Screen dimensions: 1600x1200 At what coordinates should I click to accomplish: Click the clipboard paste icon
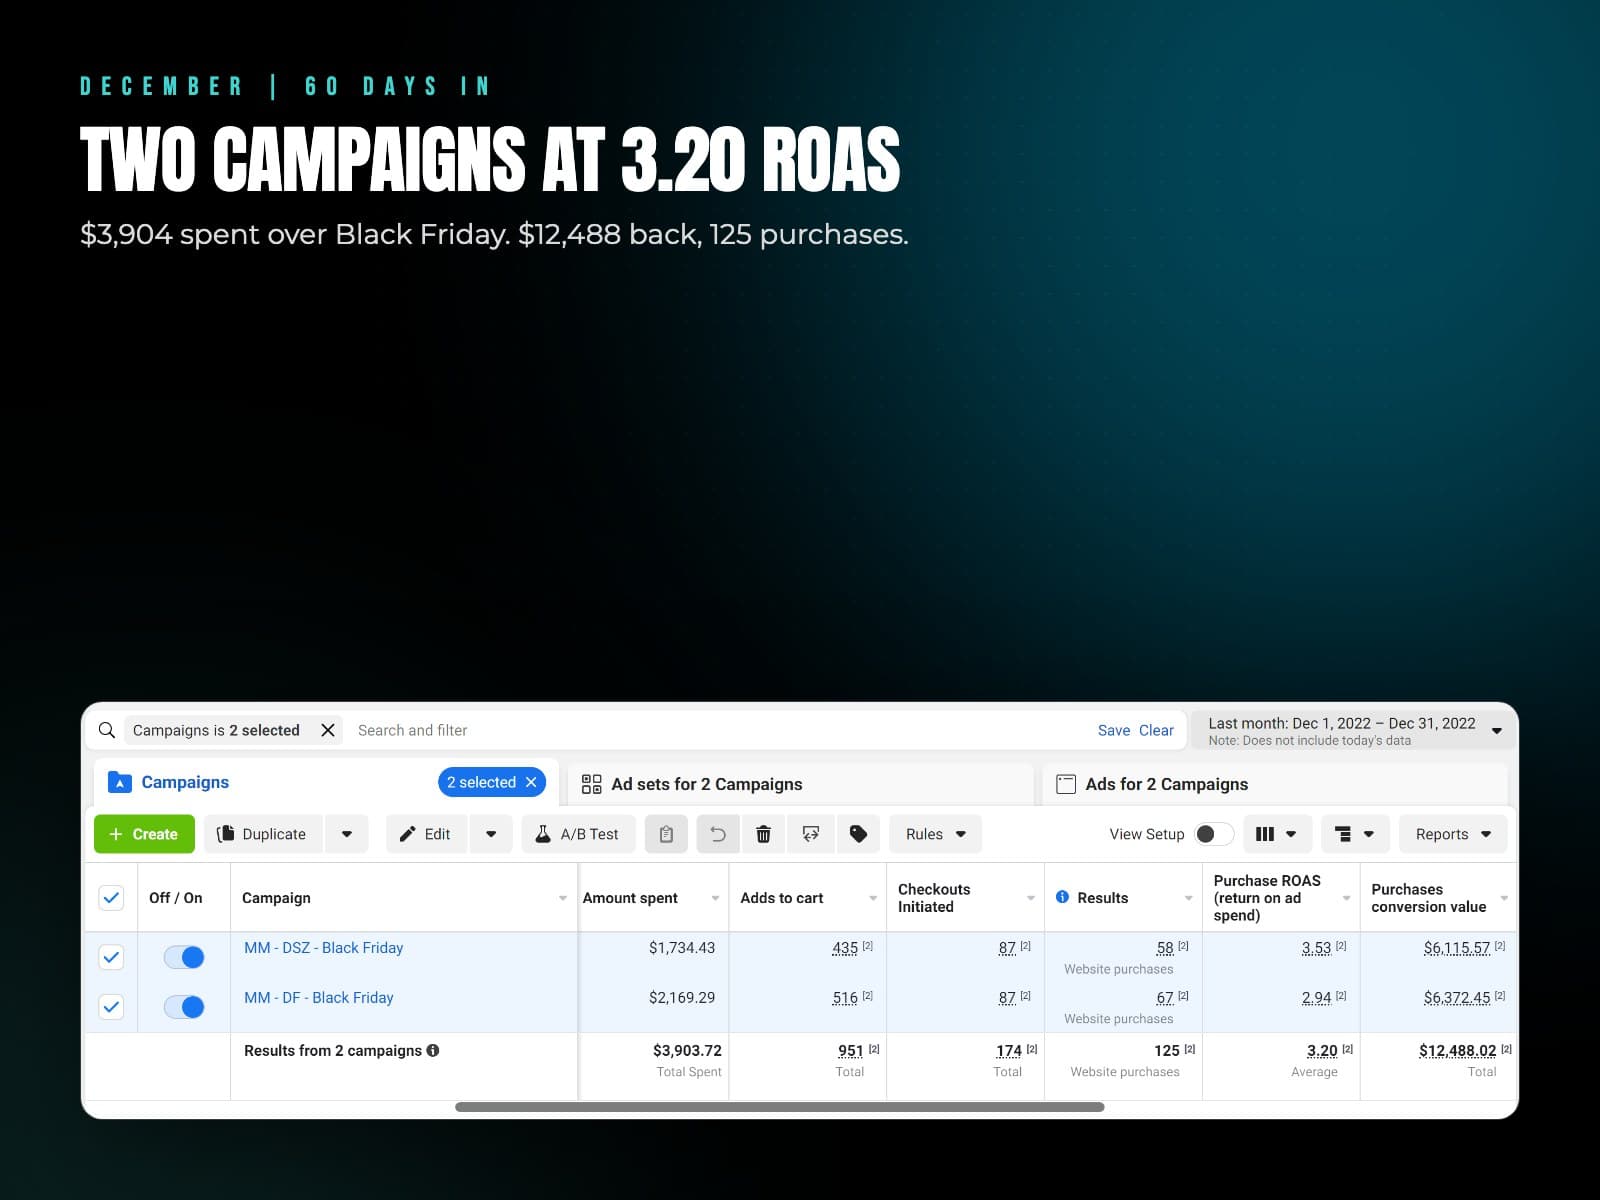(666, 834)
